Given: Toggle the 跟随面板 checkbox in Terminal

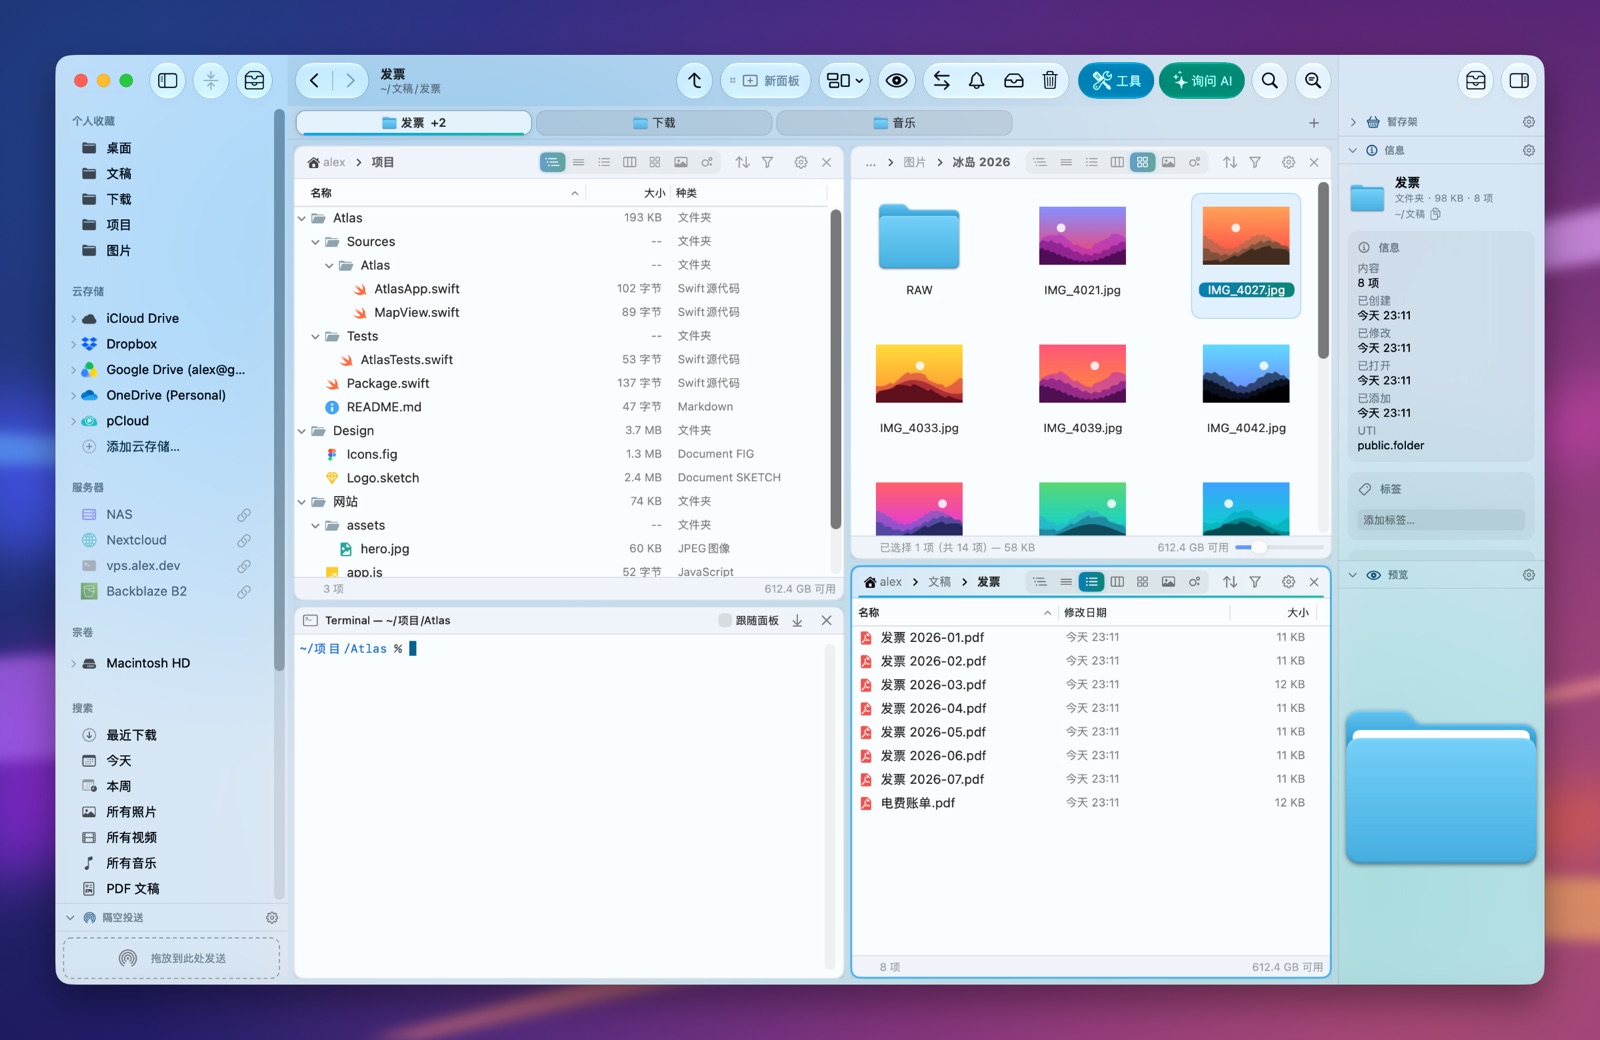Looking at the screenshot, I should pyautogui.click(x=725, y=621).
